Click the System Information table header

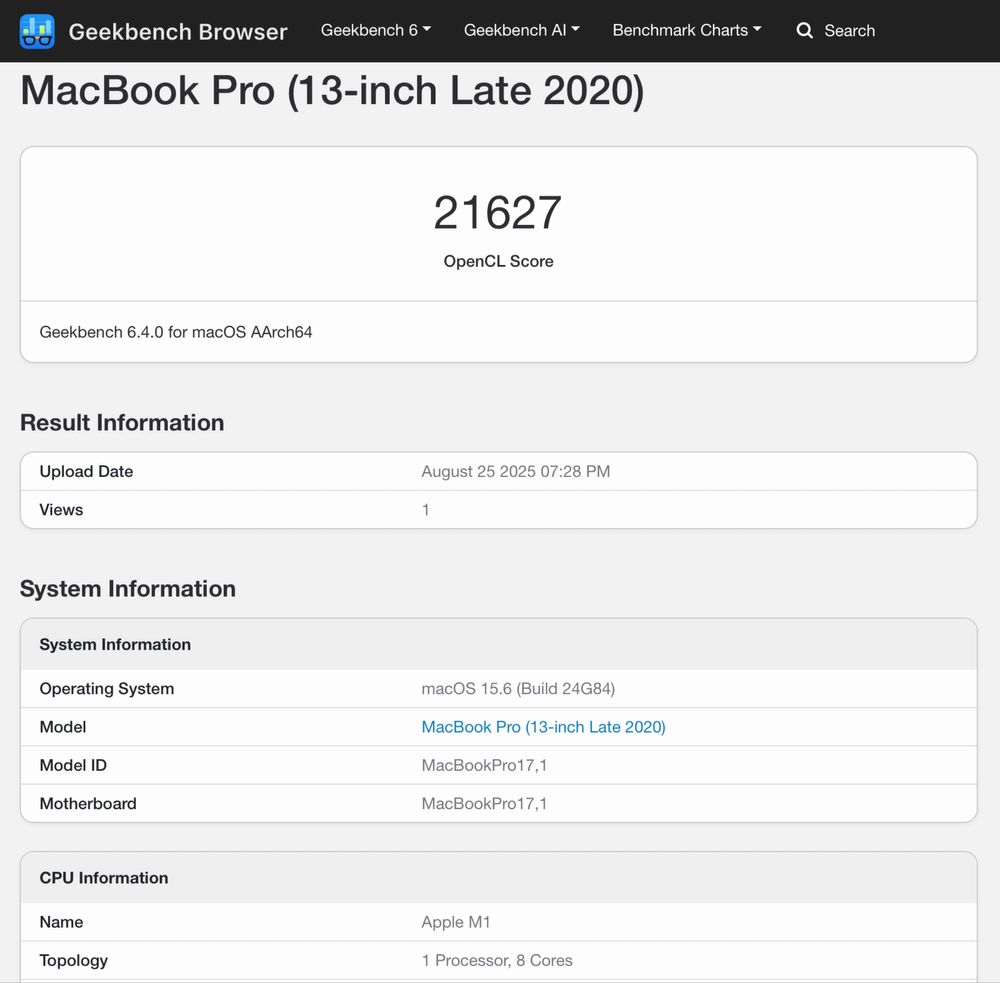point(115,644)
